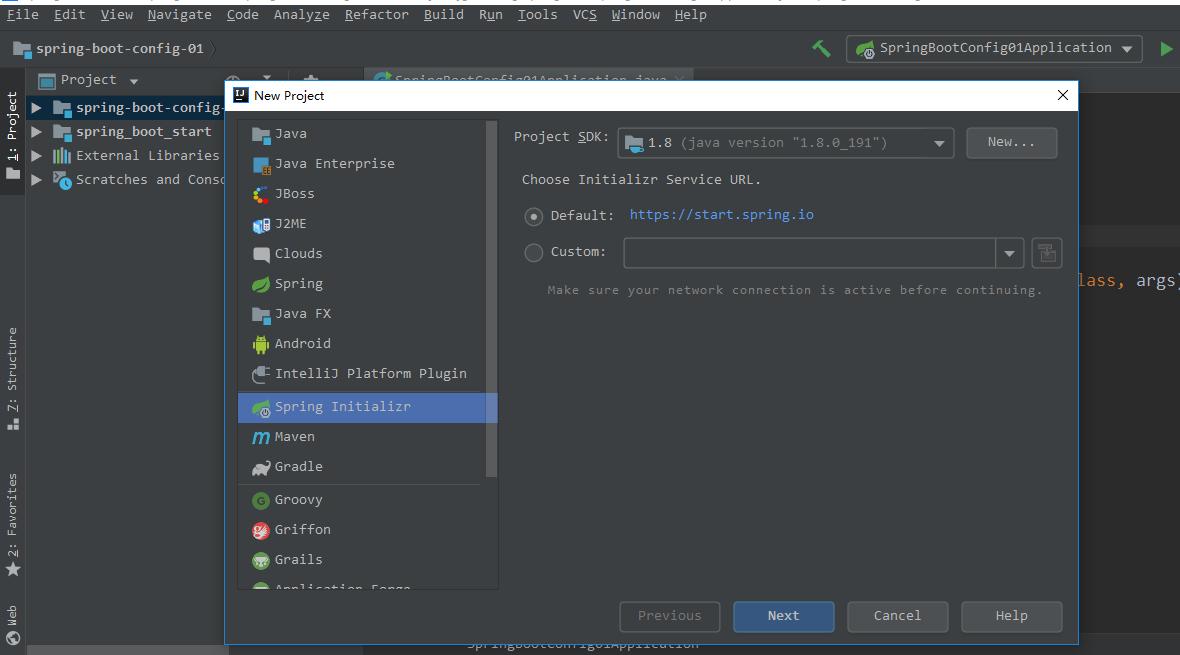
Task: Choose the Spring leaf icon
Action: pos(260,285)
